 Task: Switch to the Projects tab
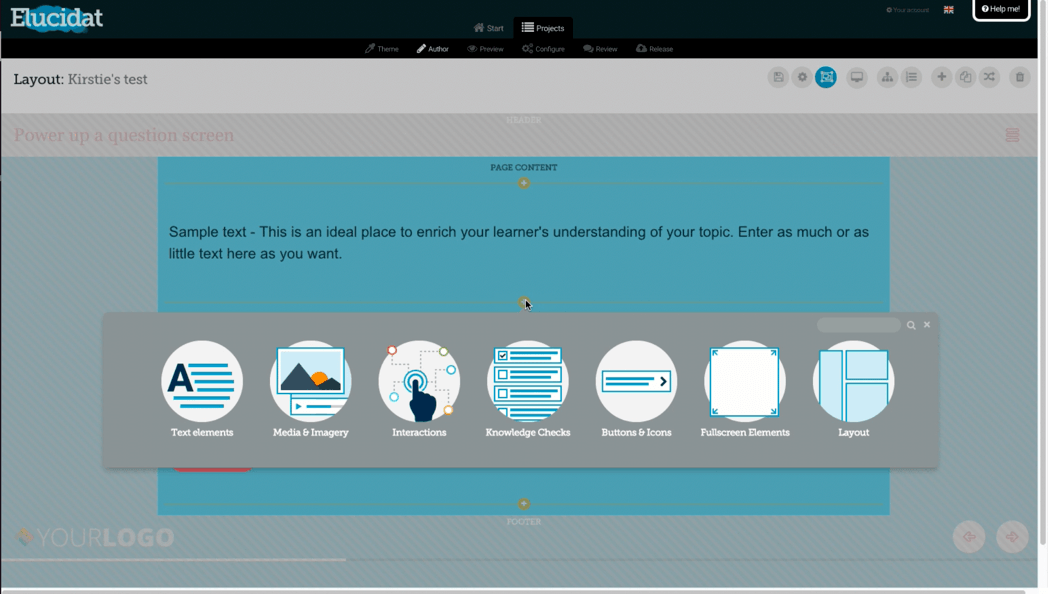[x=543, y=28]
